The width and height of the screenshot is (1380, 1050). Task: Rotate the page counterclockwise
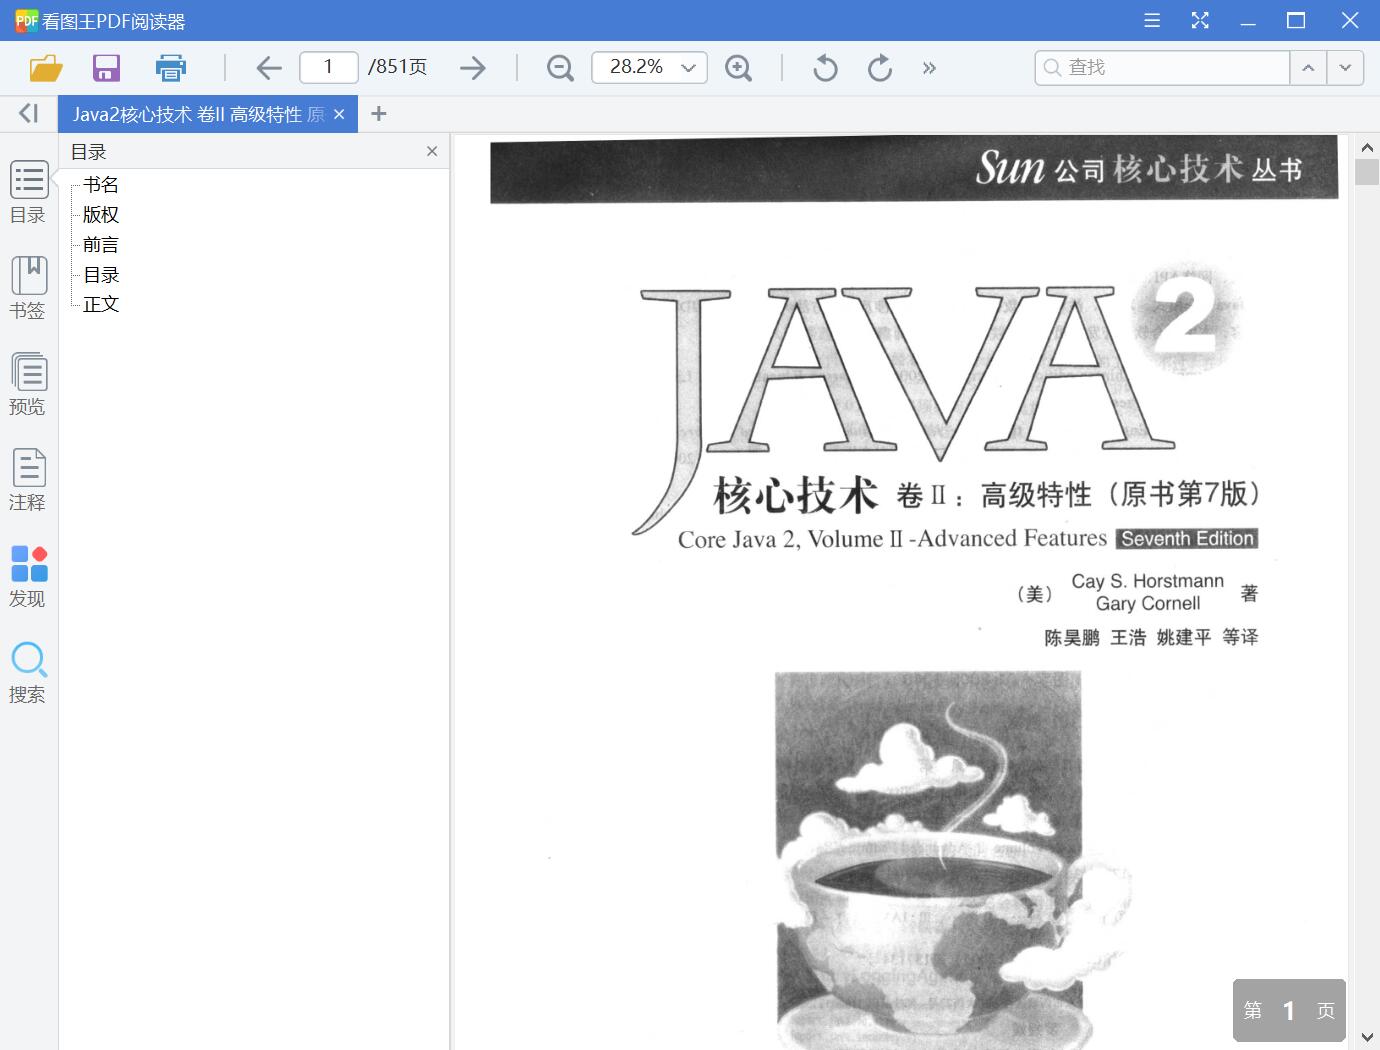tap(825, 68)
